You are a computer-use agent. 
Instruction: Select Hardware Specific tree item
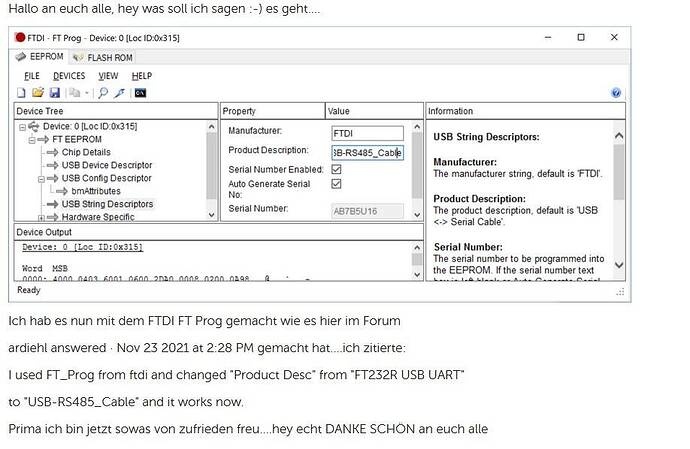coord(98,217)
